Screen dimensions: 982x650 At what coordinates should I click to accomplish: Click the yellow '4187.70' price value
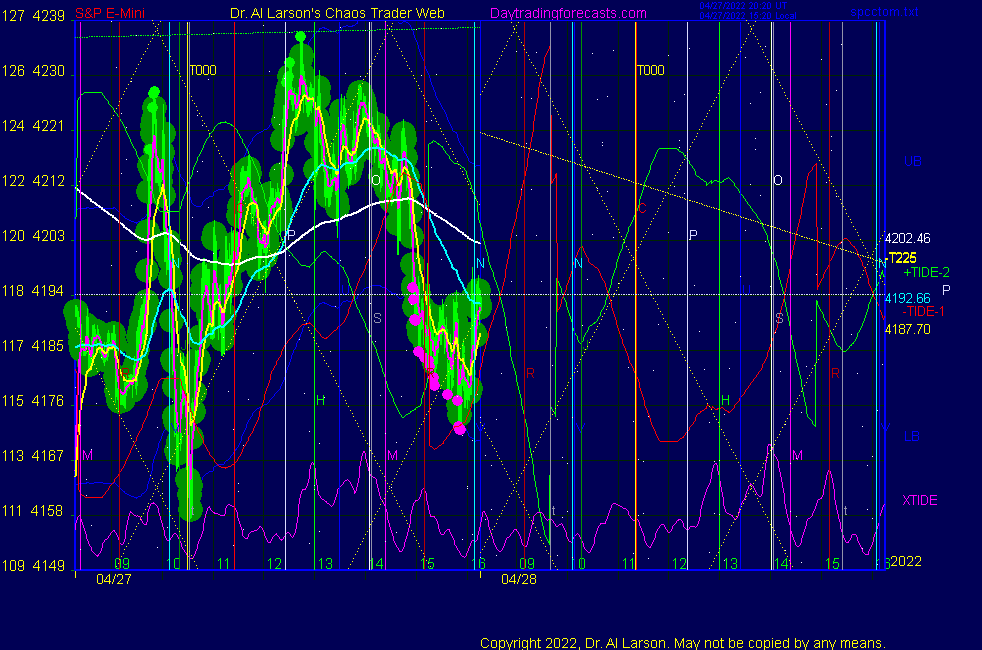click(907, 329)
